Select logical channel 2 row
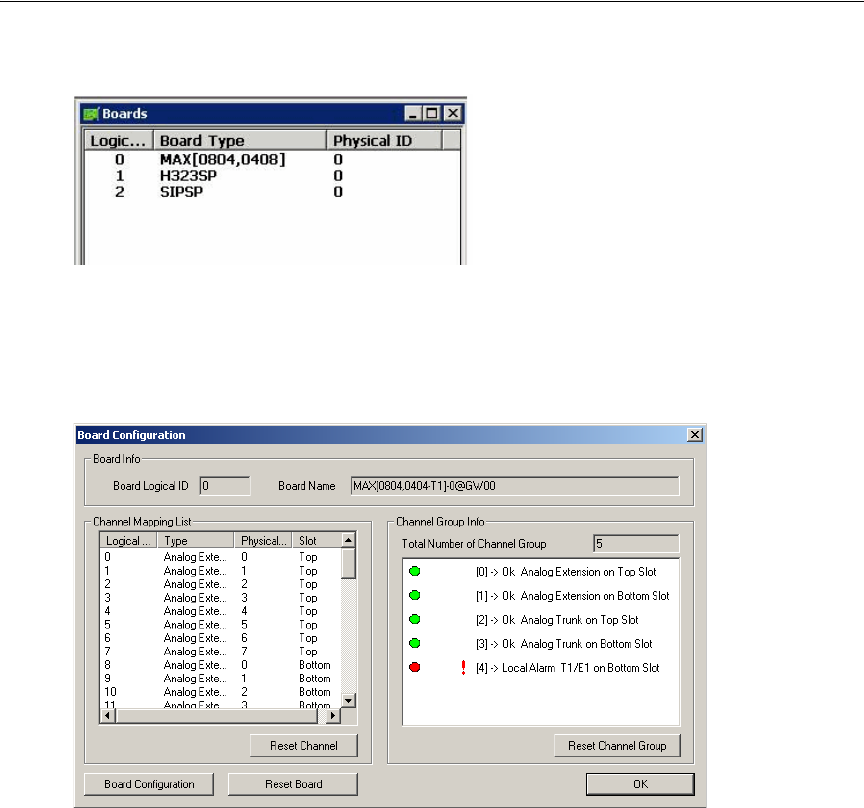The image size is (864, 808). [220, 584]
